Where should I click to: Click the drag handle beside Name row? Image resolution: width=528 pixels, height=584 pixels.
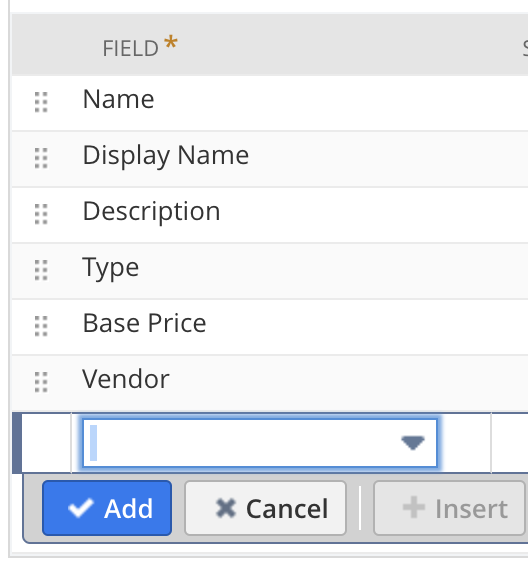coord(41,102)
